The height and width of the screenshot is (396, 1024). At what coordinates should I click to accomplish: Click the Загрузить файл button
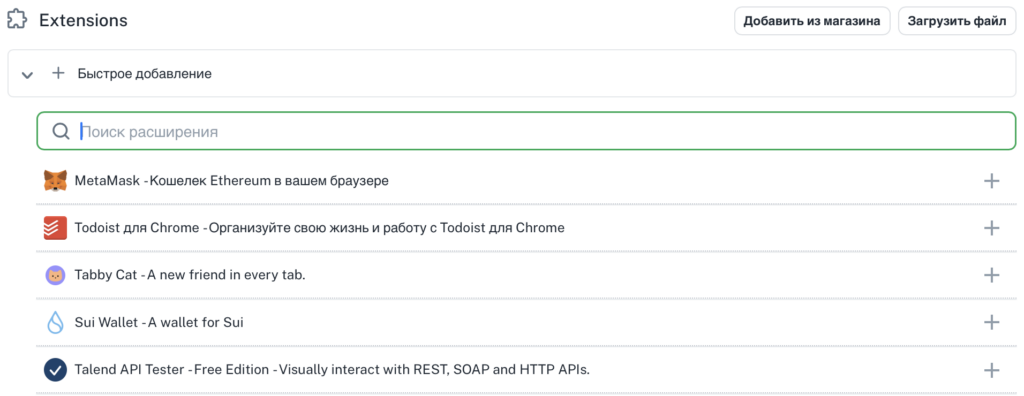tap(957, 21)
